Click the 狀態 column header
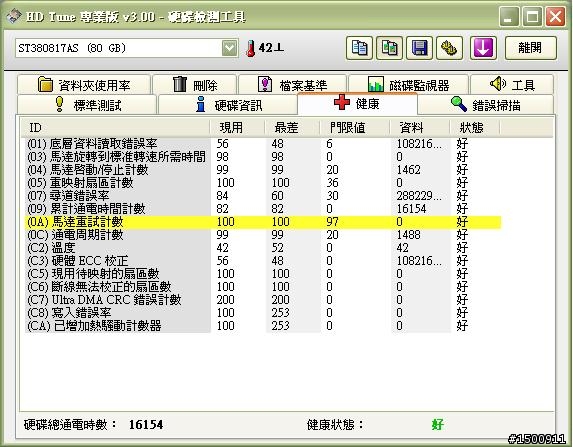The width and height of the screenshot is (573, 447). [x=475, y=128]
